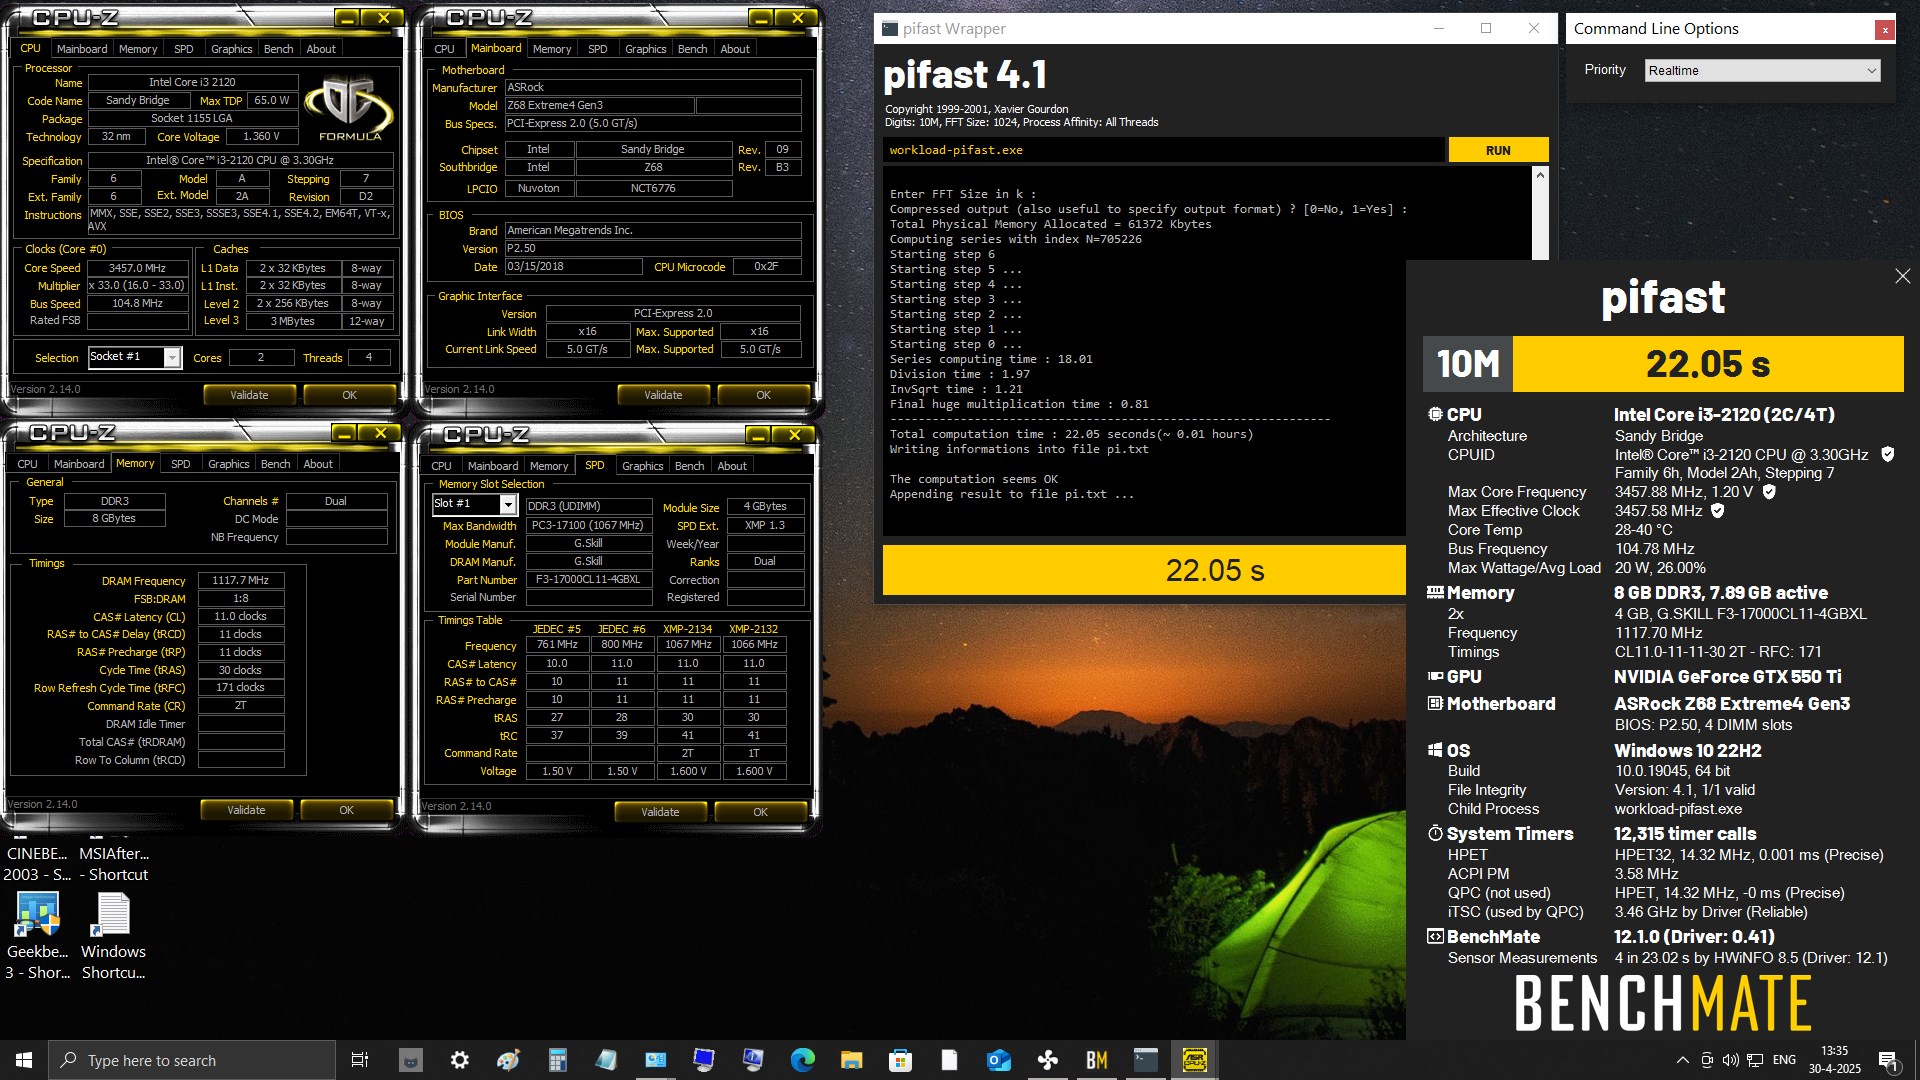Click the verified shield beside Max Core Frequency
The width and height of the screenshot is (1920, 1080).
(x=1769, y=491)
